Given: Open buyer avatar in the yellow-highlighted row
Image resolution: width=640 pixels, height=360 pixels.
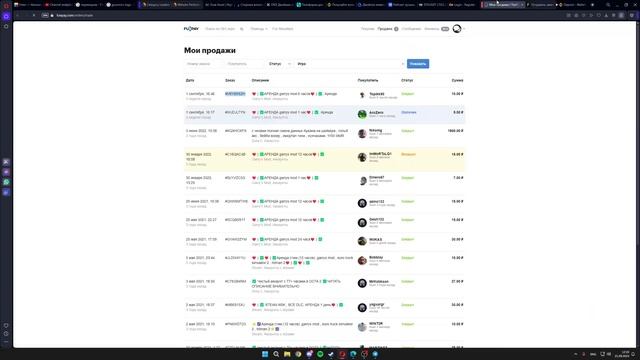Looking at the screenshot, I should point(362,157).
